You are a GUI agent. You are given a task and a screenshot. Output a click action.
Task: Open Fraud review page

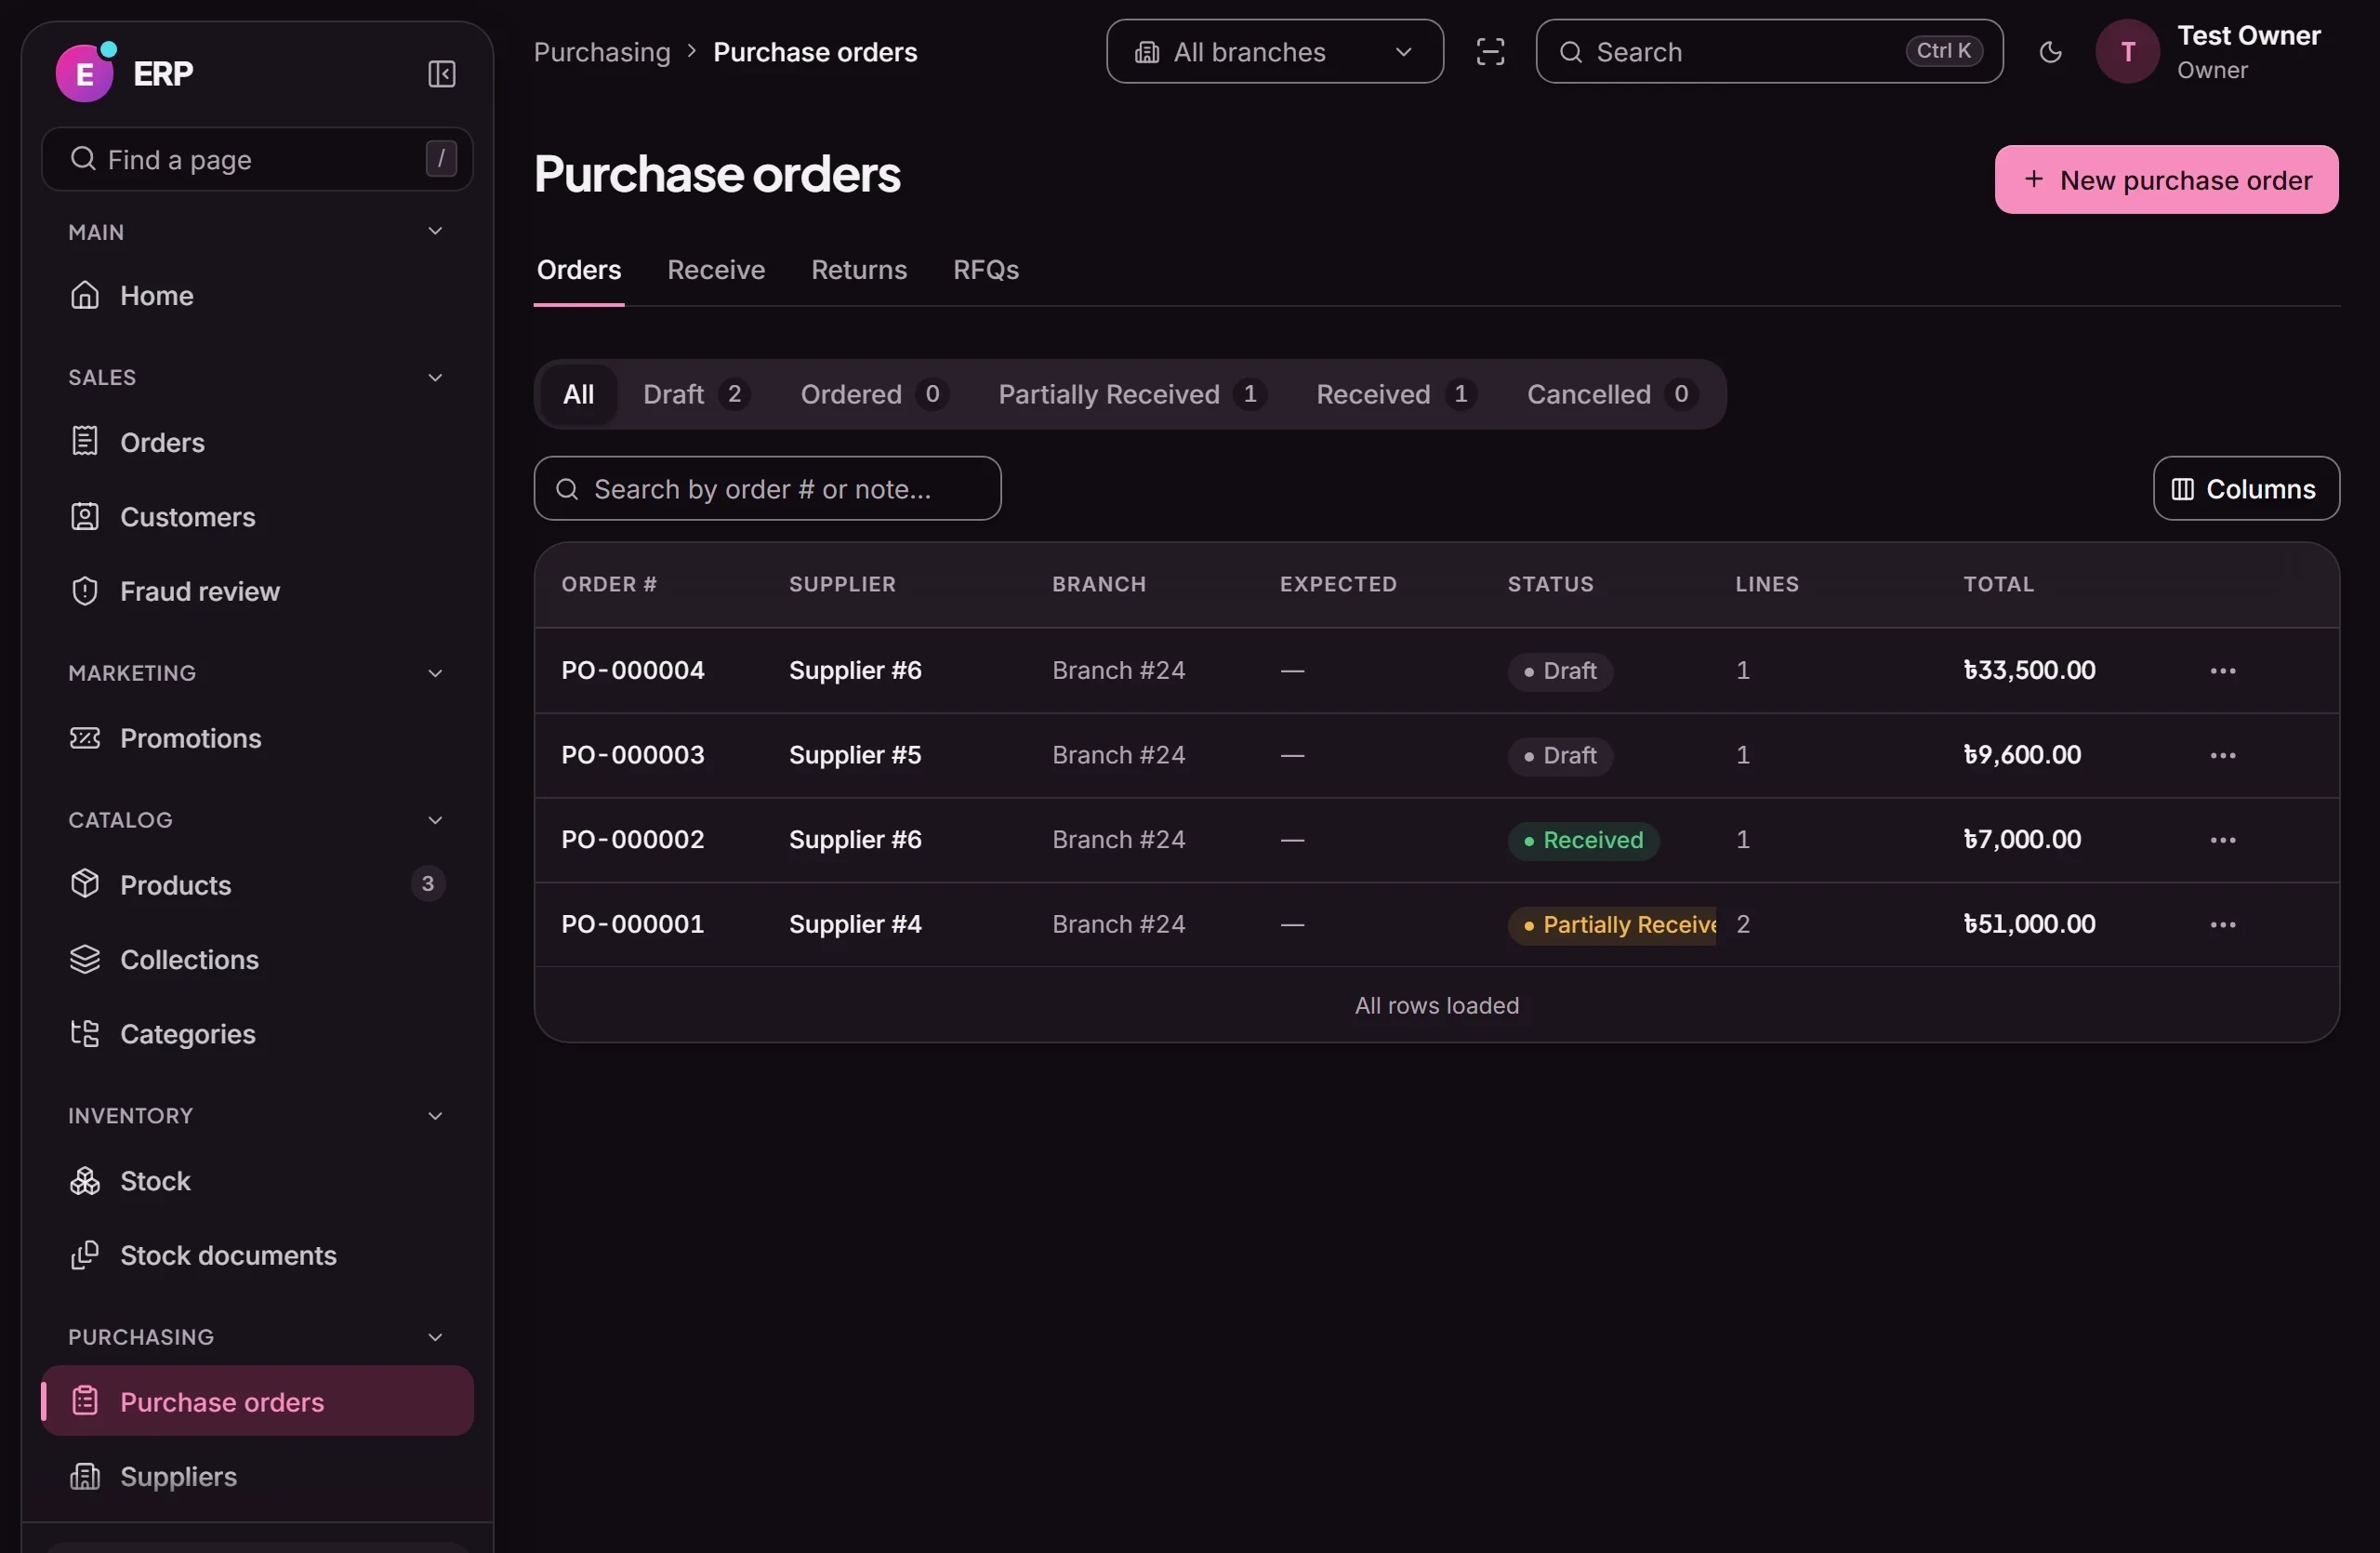[x=257, y=591]
